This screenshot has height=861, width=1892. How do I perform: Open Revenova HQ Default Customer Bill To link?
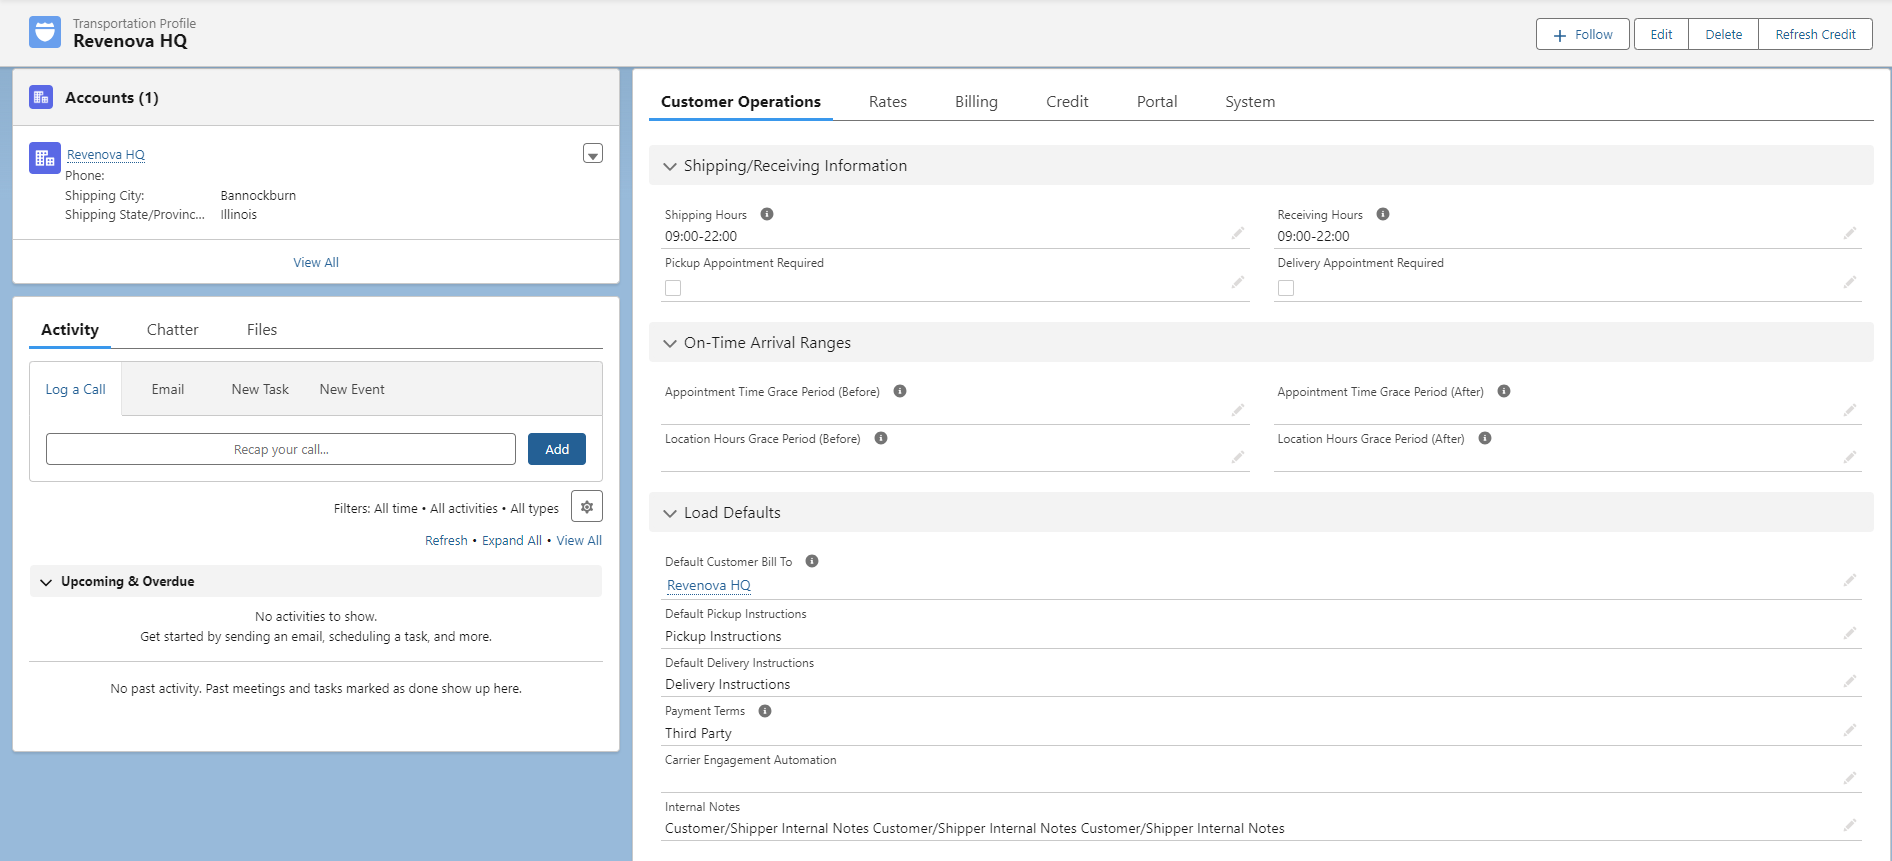pyautogui.click(x=709, y=585)
